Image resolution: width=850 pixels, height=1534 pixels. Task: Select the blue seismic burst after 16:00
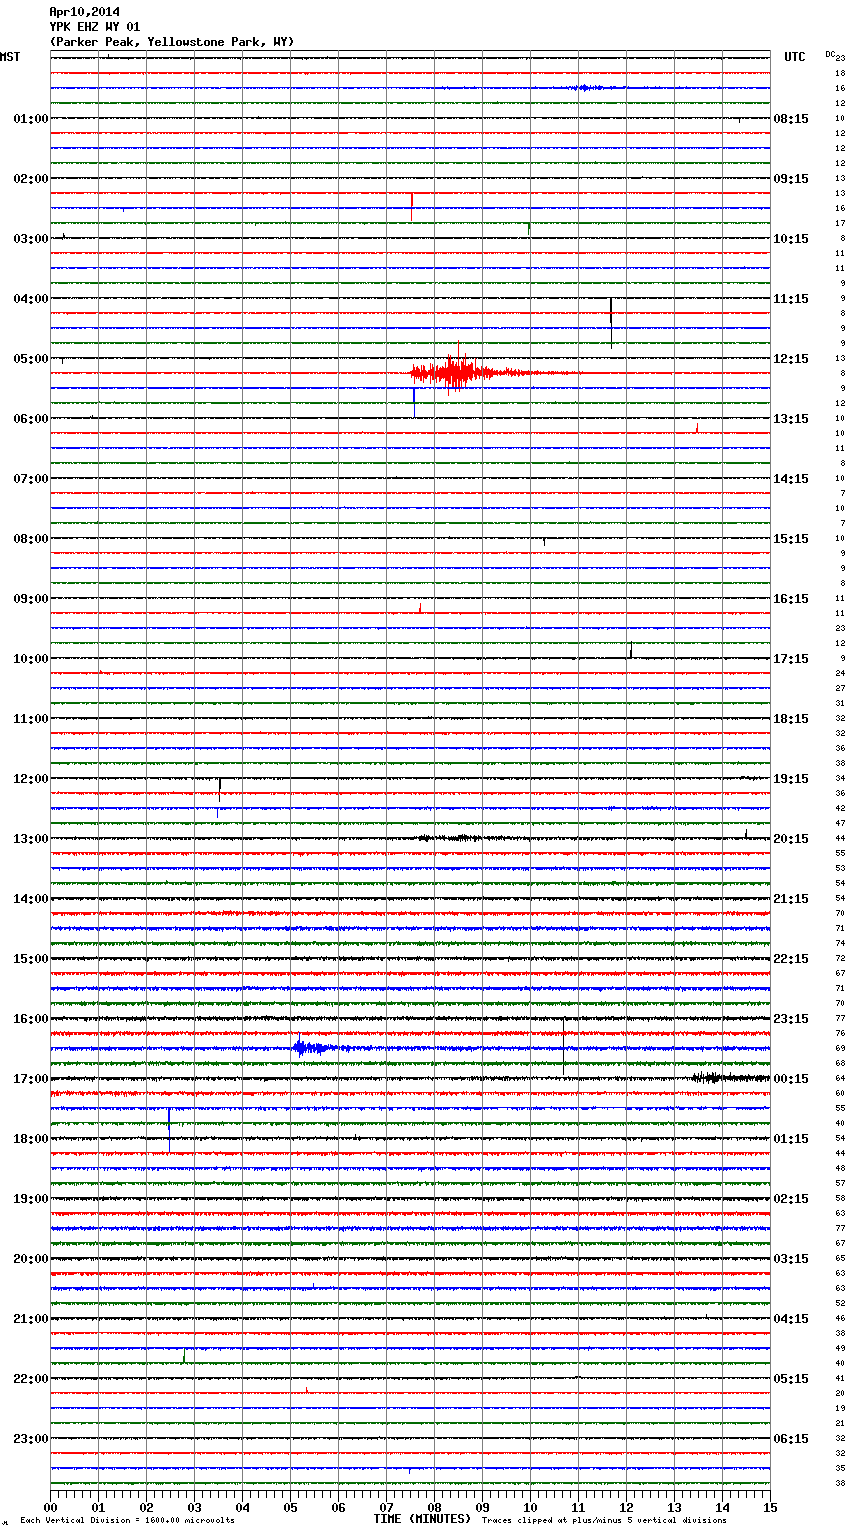(310, 1048)
